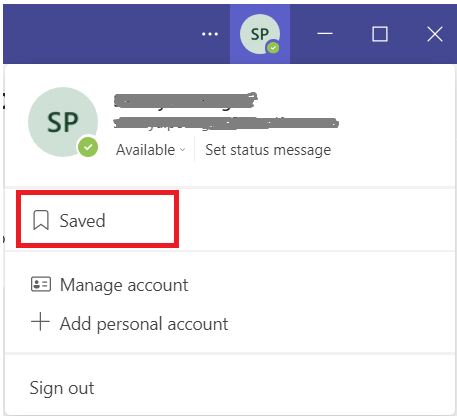Click the large SP profile picture
The image size is (457, 416).
click(63, 122)
